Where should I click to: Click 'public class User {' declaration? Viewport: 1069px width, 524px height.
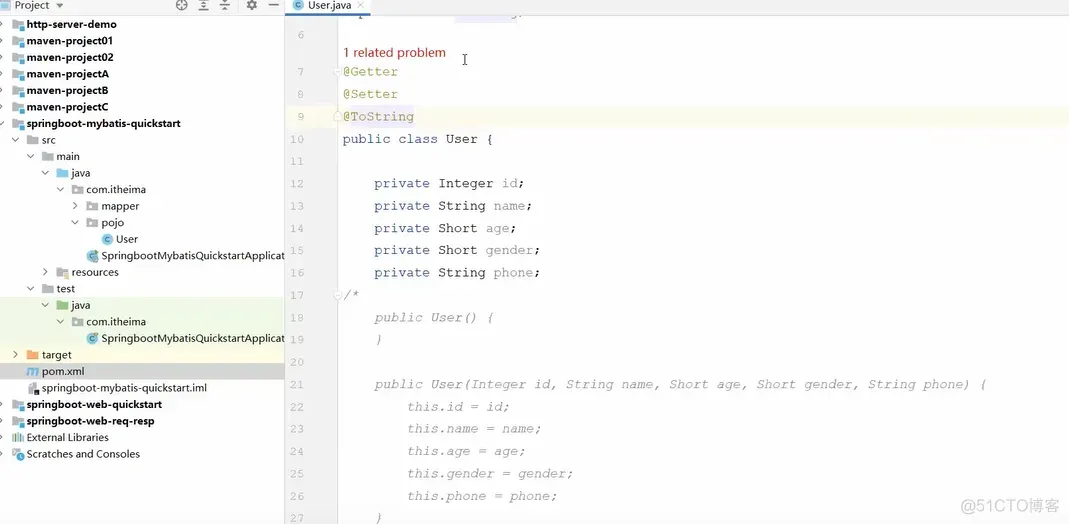[x=417, y=139]
